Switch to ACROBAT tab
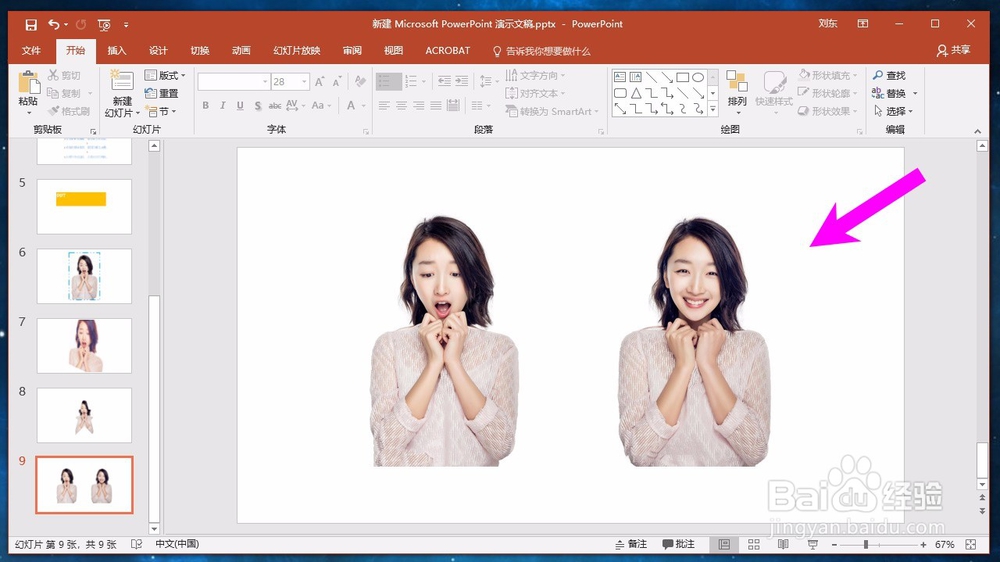Image resolution: width=1000 pixels, height=562 pixels. pos(448,50)
